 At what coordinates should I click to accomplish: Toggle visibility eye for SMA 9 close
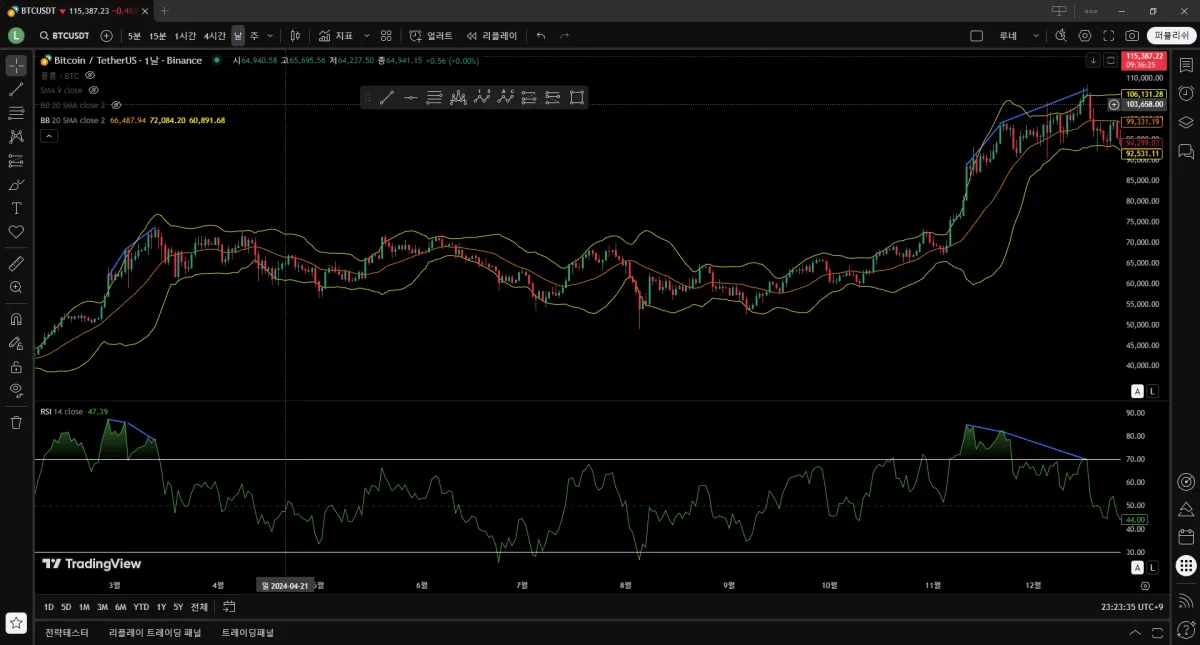tap(94, 90)
